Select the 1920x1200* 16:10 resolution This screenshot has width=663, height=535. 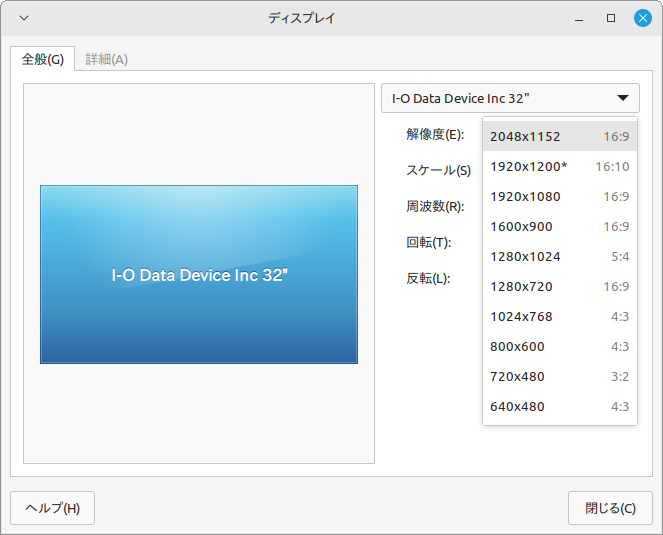559,166
